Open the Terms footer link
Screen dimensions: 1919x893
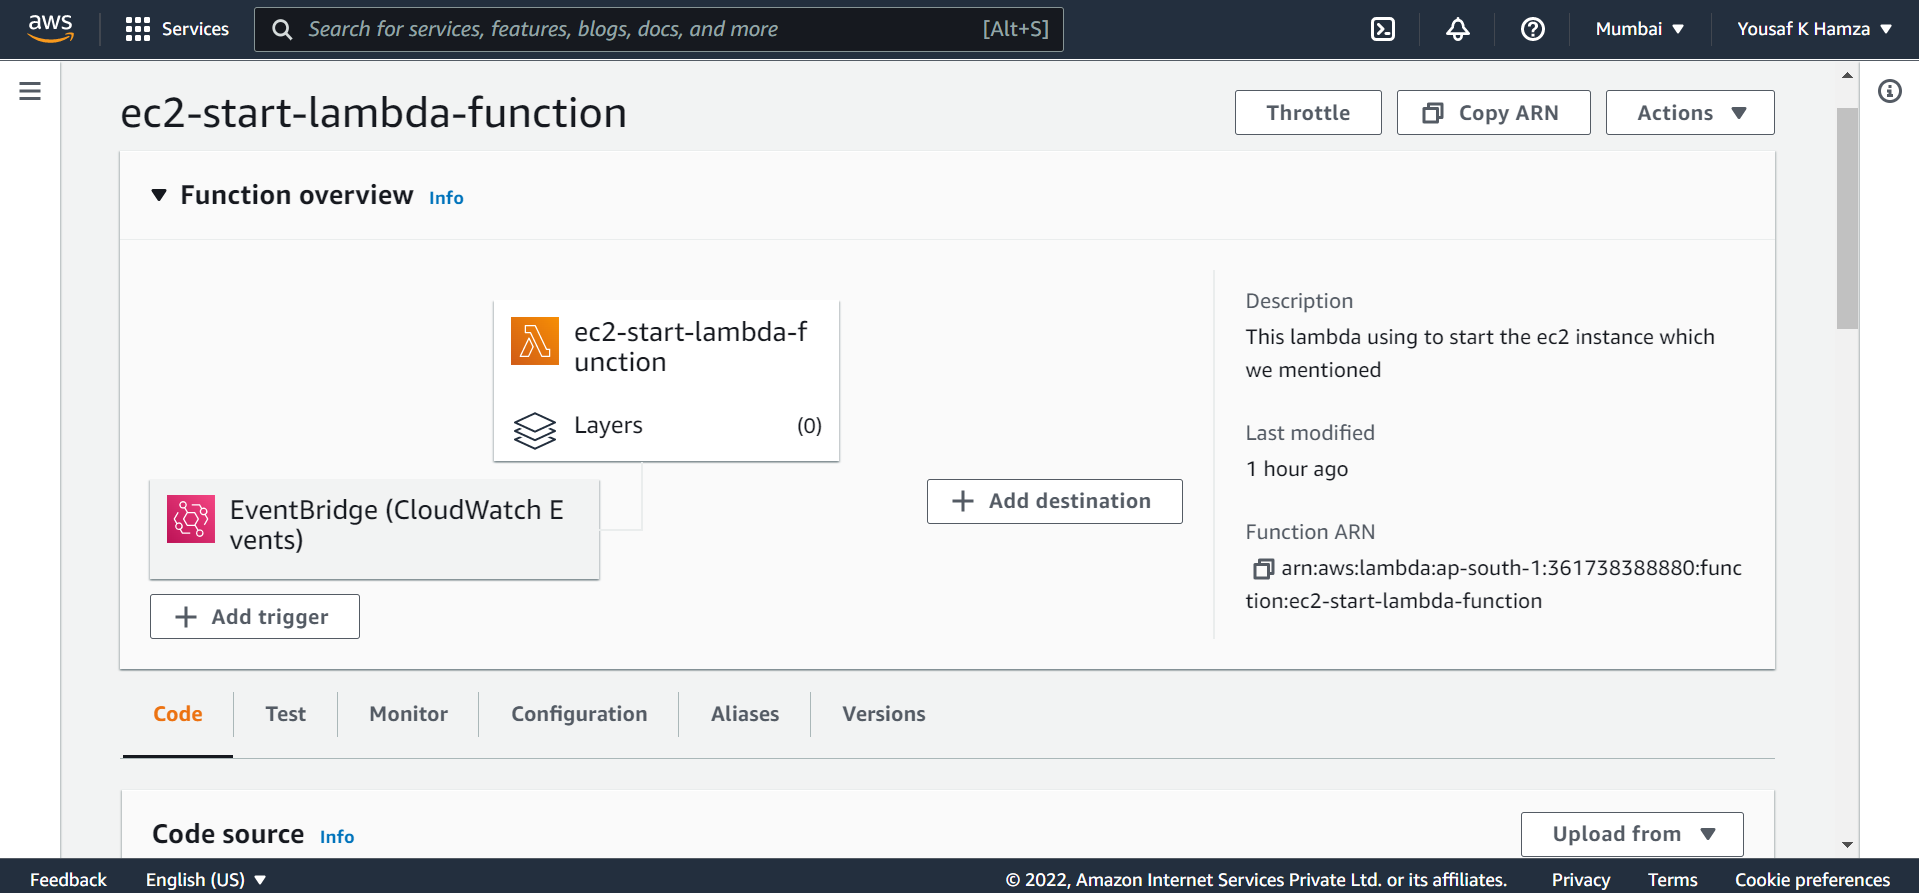click(1673, 879)
